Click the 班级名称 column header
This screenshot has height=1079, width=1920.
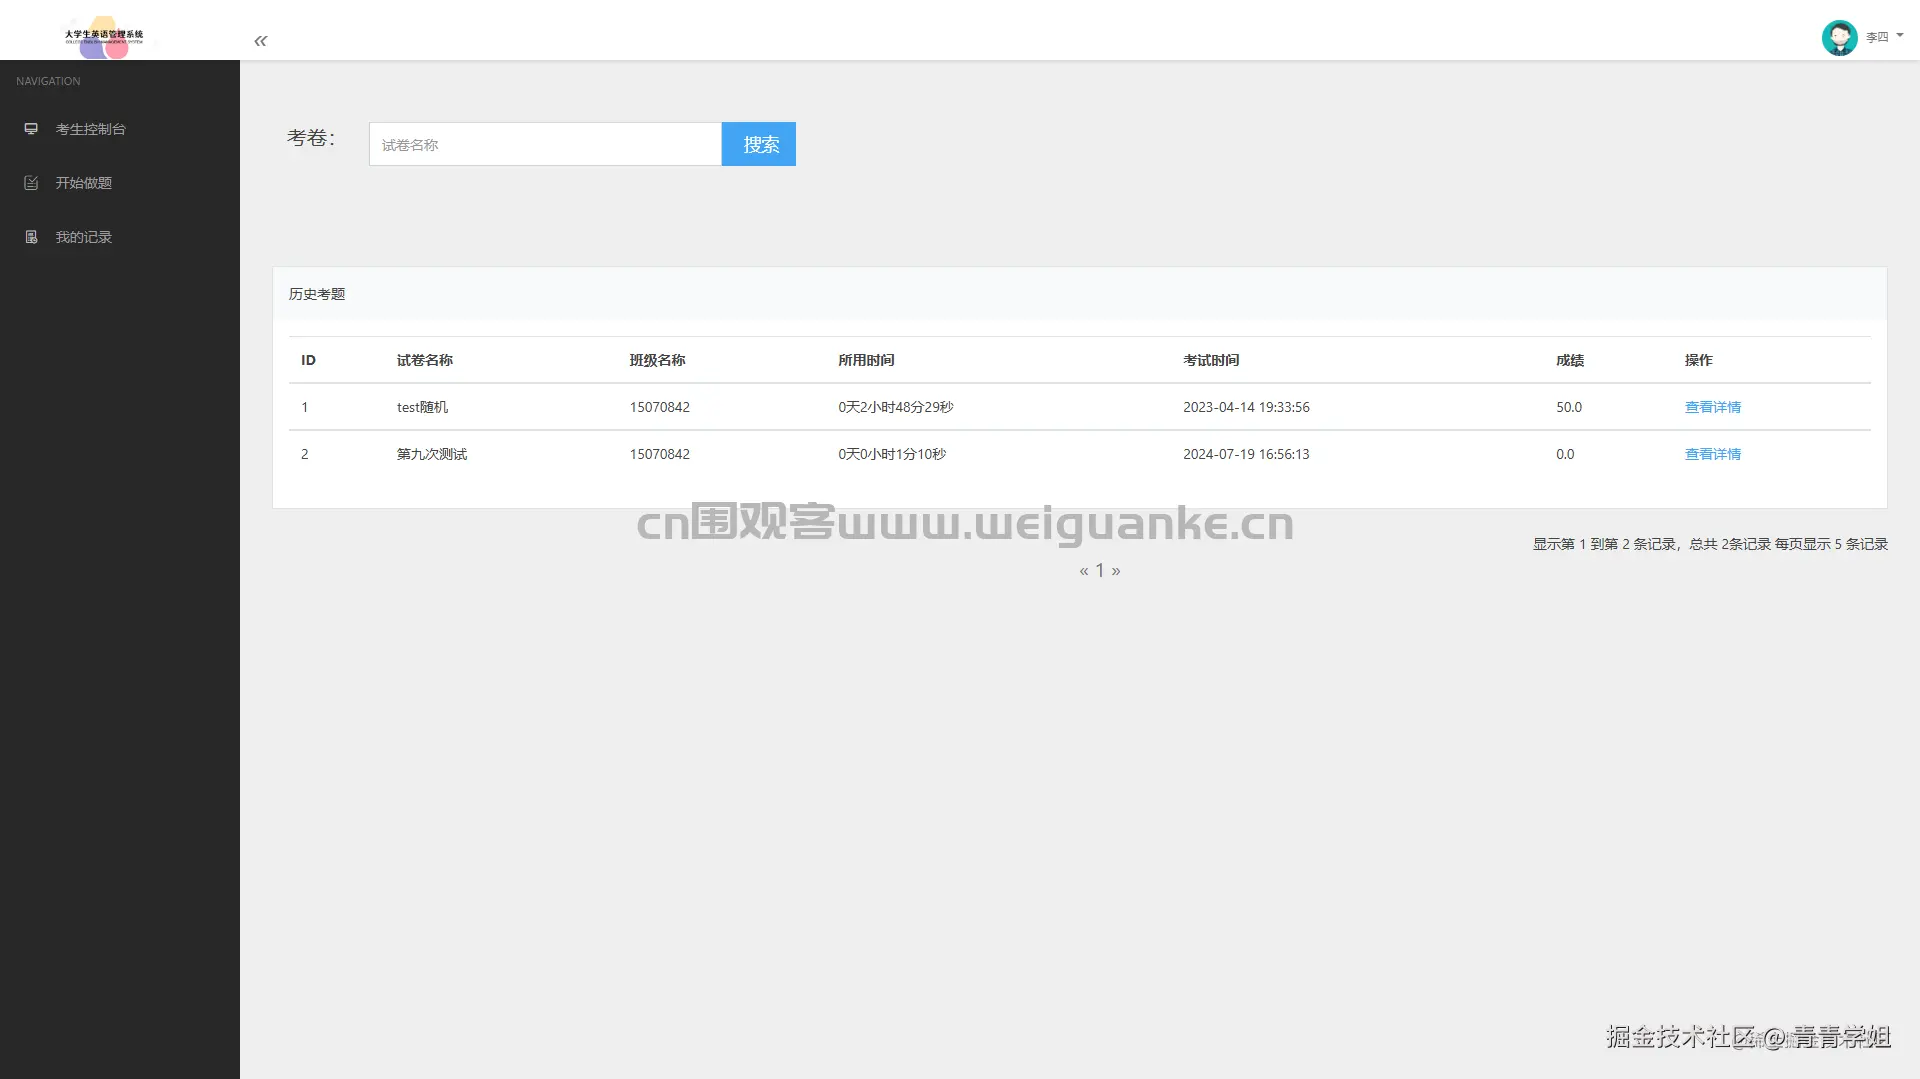[x=657, y=360]
